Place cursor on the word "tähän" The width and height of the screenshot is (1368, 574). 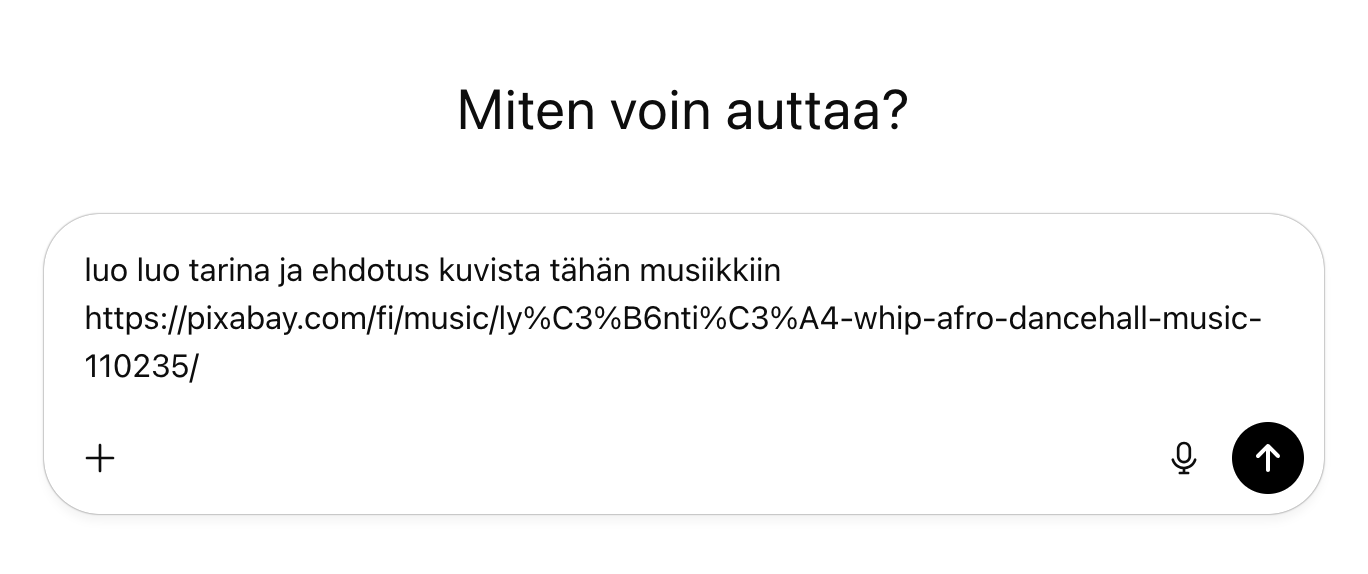coord(580,270)
